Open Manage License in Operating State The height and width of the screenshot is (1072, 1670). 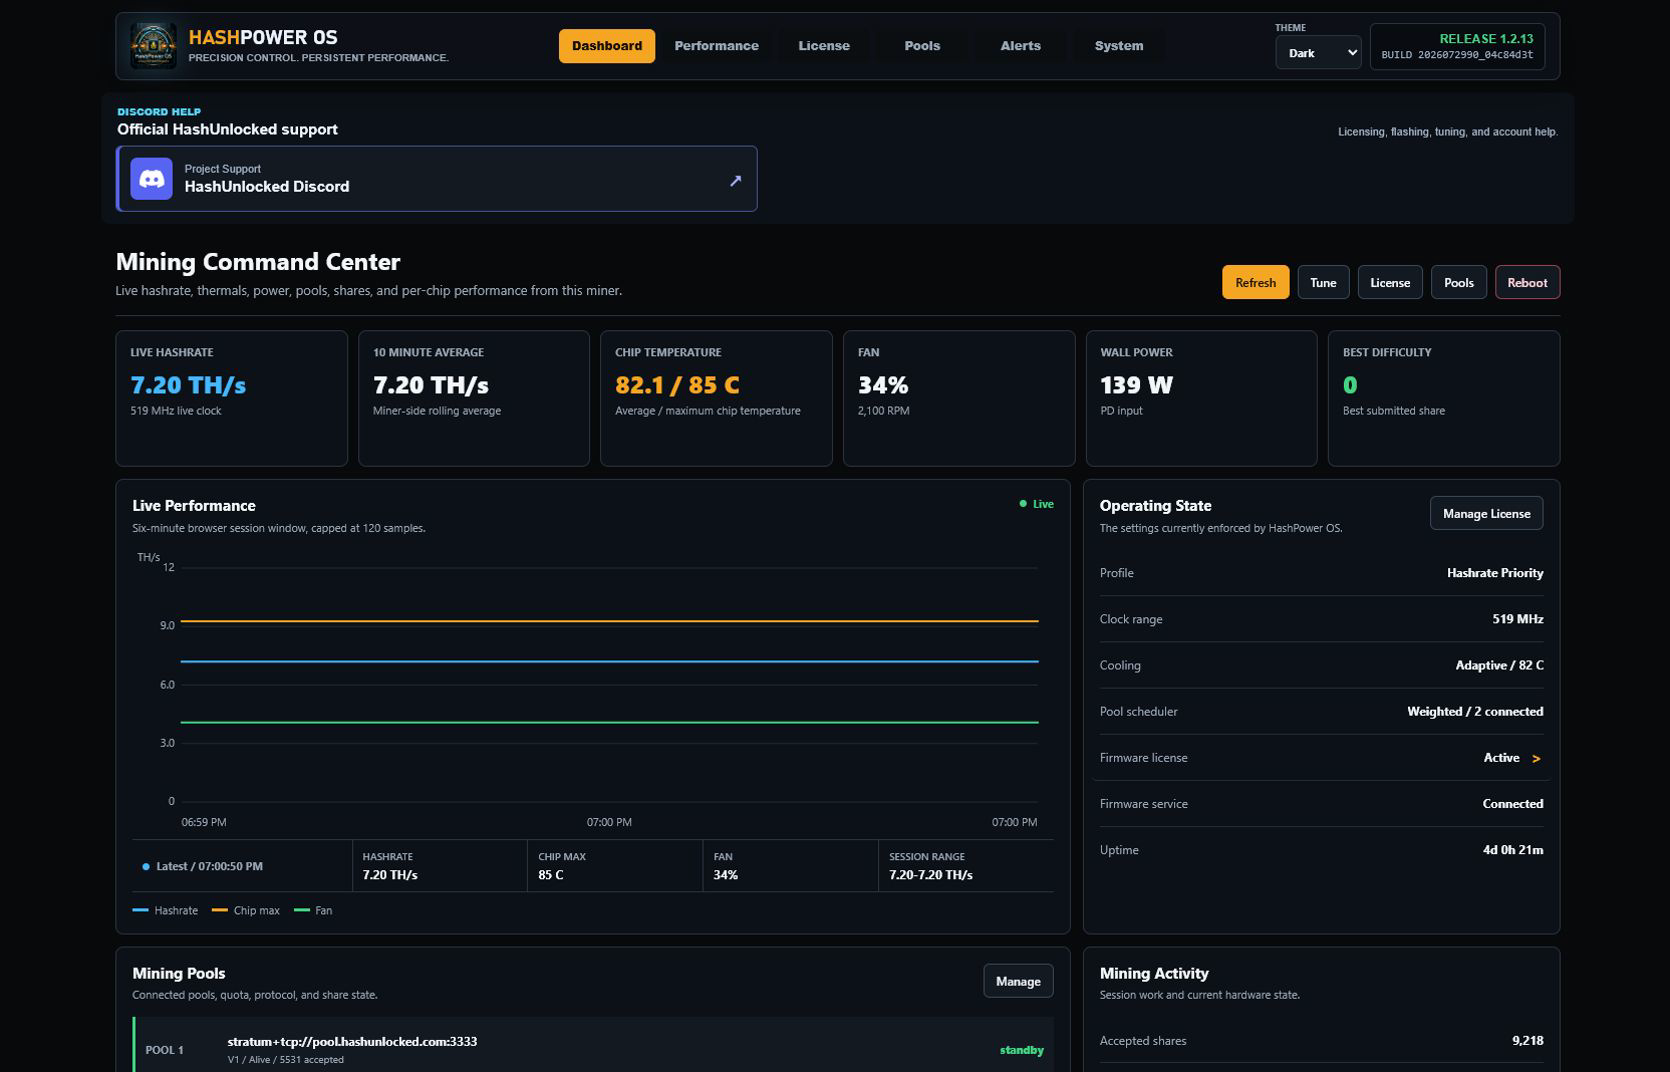(1486, 513)
